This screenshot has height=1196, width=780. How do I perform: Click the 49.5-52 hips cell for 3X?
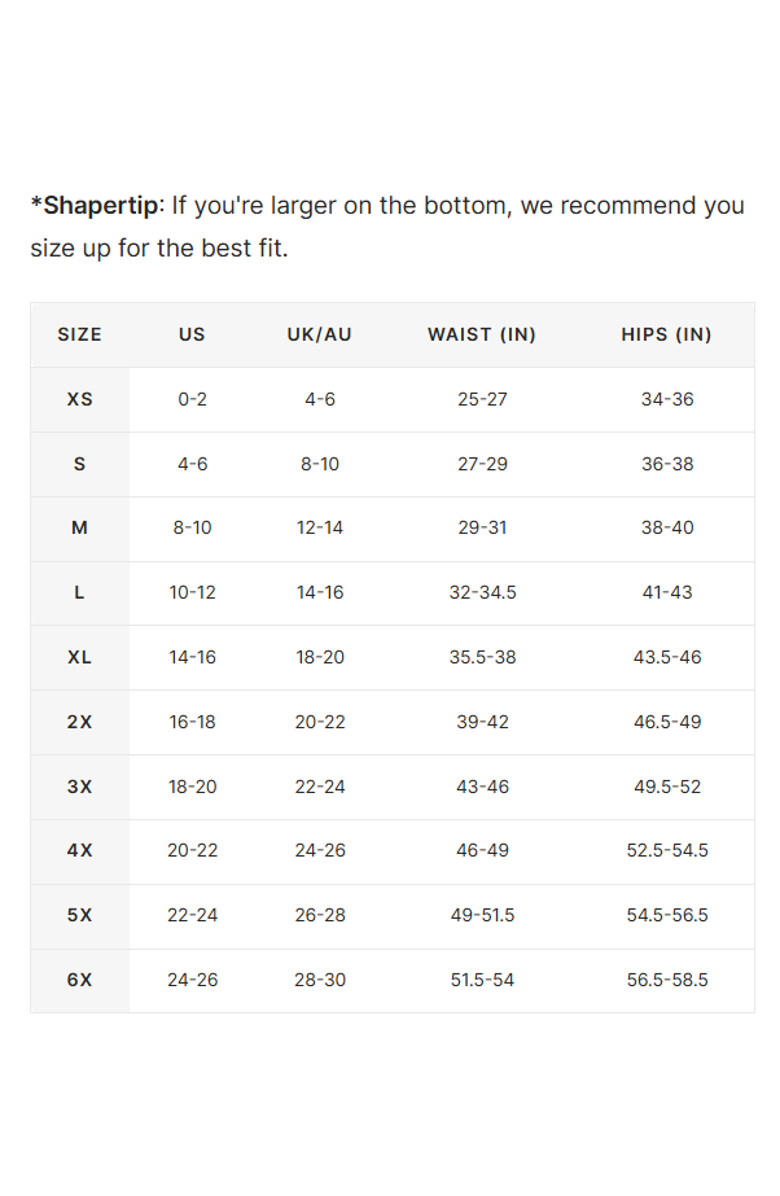coord(667,787)
